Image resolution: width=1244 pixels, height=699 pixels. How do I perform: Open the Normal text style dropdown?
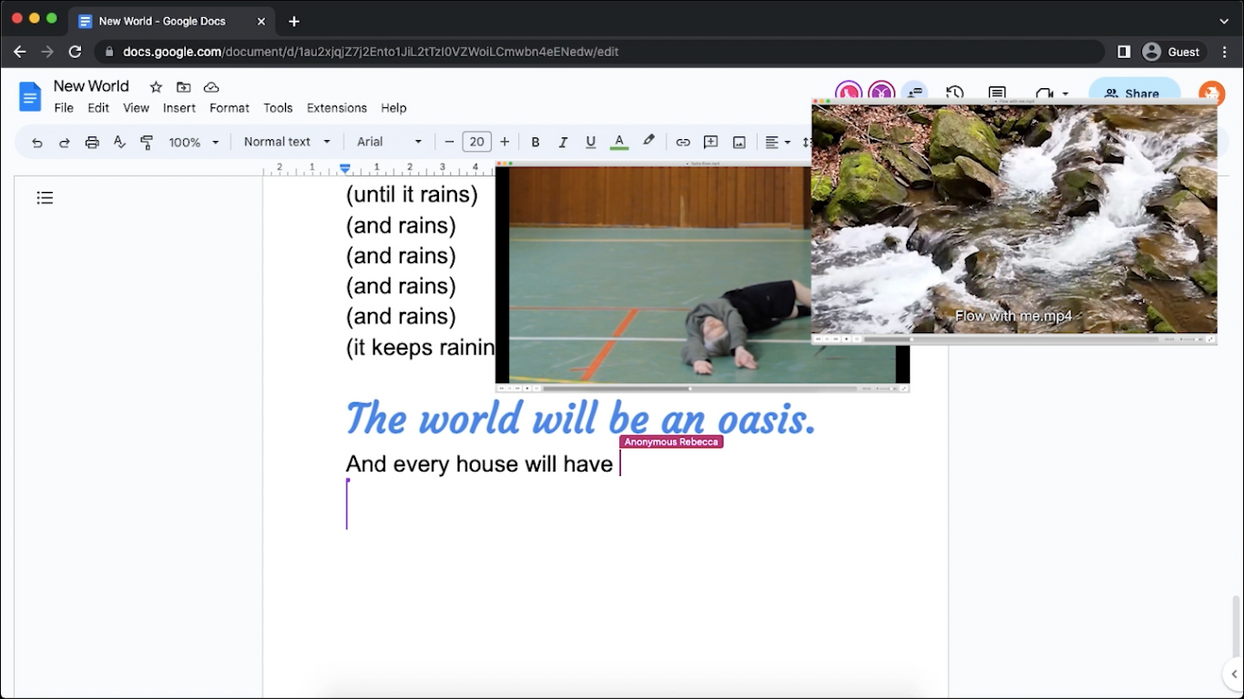(x=287, y=142)
